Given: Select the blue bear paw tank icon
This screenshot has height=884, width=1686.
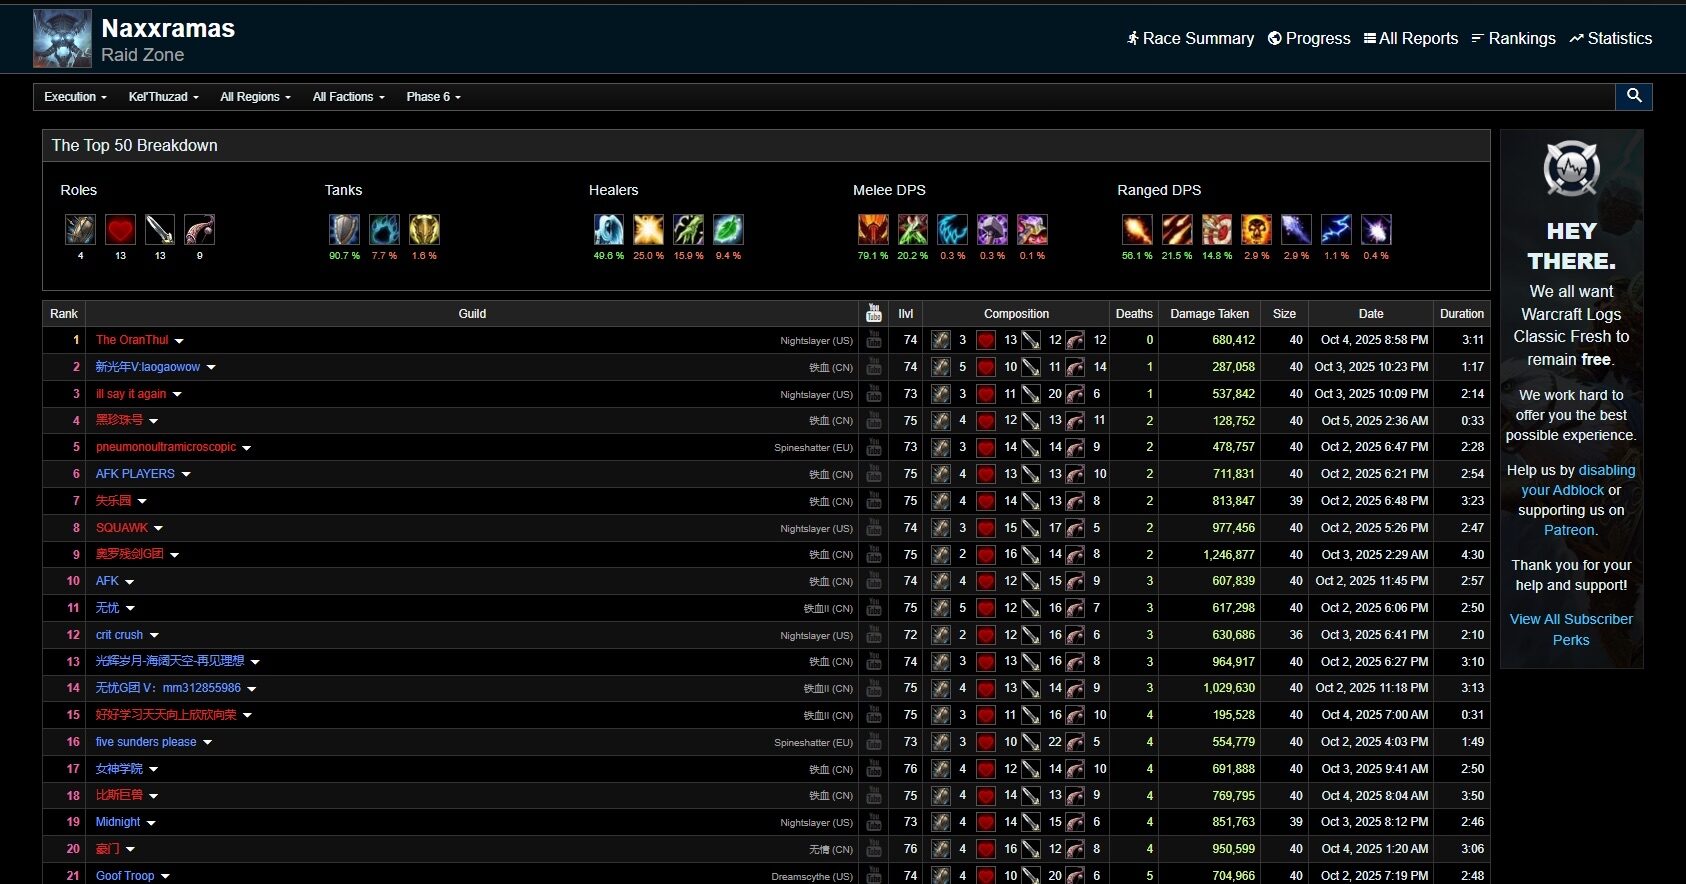Looking at the screenshot, I should click(384, 230).
